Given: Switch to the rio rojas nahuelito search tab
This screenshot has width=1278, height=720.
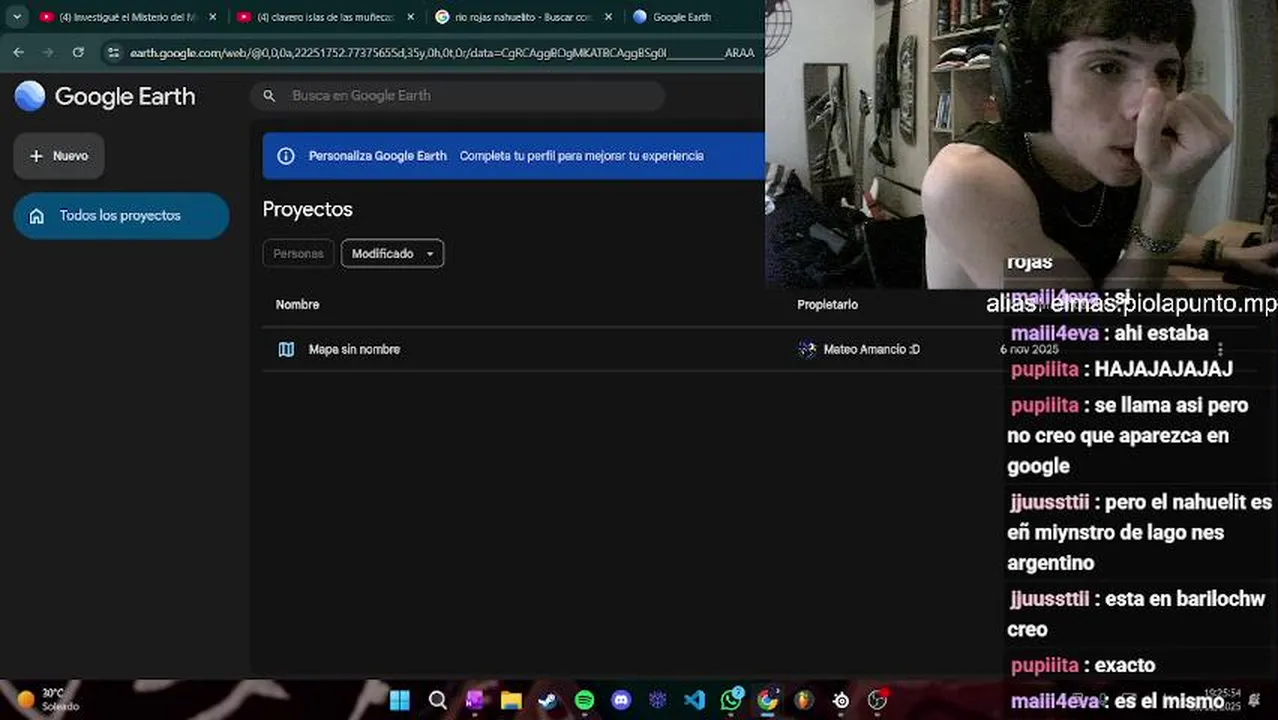Looking at the screenshot, I should [524, 17].
